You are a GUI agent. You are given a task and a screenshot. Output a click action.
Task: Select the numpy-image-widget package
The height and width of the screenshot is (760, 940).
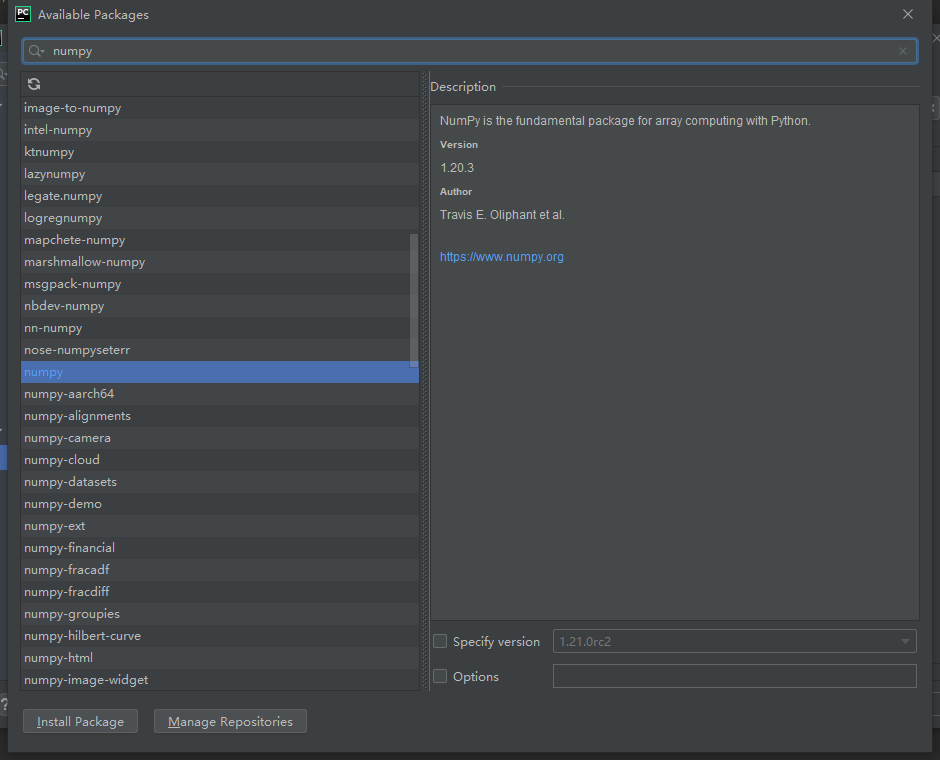(86, 679)
